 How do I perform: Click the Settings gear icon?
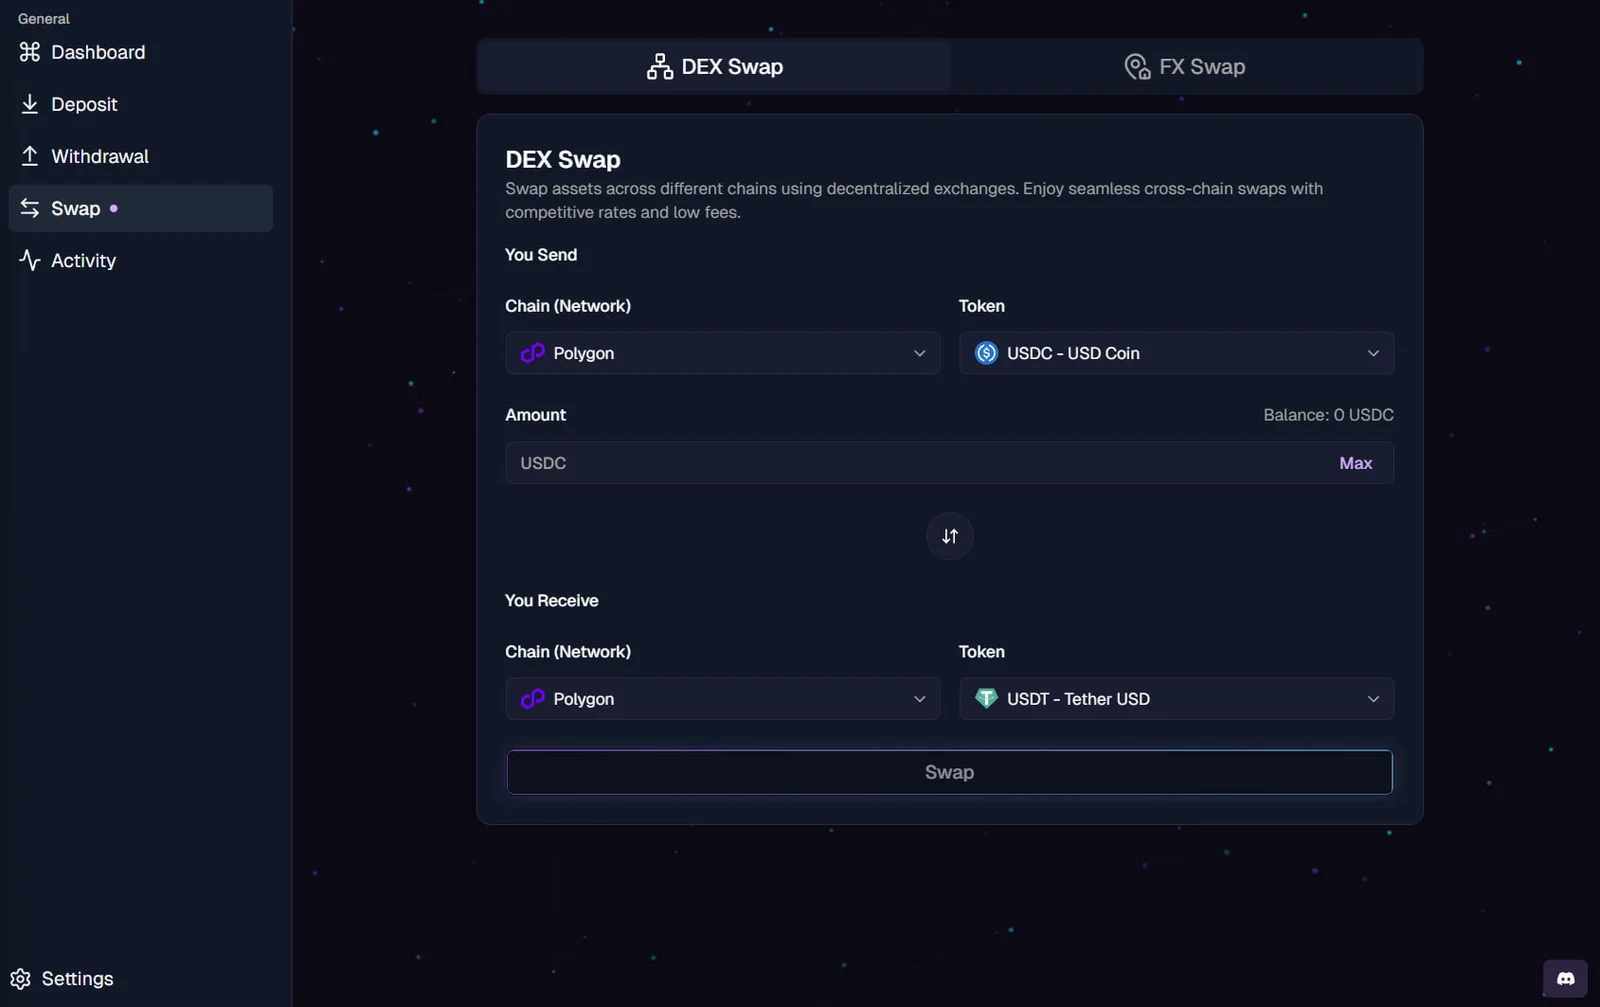tap(21, 978)
